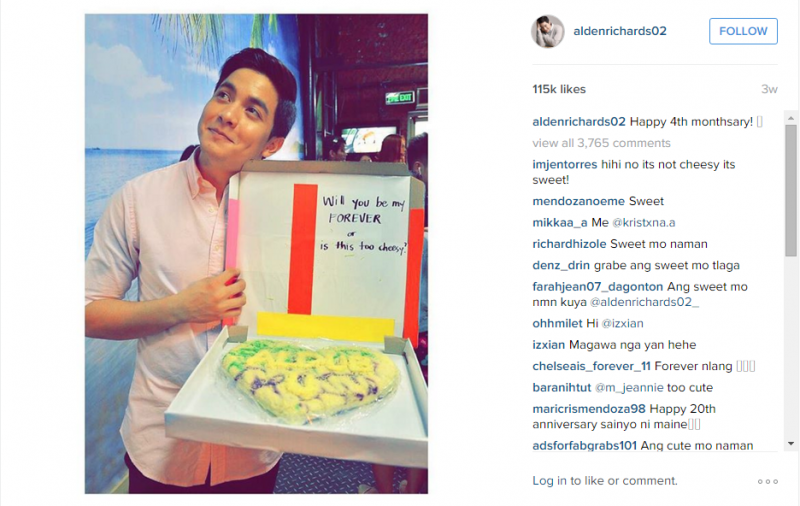Visit chelseais_forever_11 profile
This screenshot has height=506, width=800.
(591, 366)
